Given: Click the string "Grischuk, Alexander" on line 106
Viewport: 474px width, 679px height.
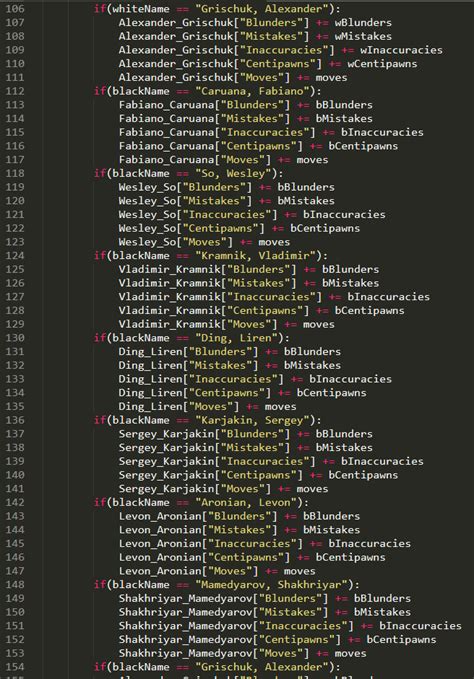Looking at the screenshot, I should point(262,9).
